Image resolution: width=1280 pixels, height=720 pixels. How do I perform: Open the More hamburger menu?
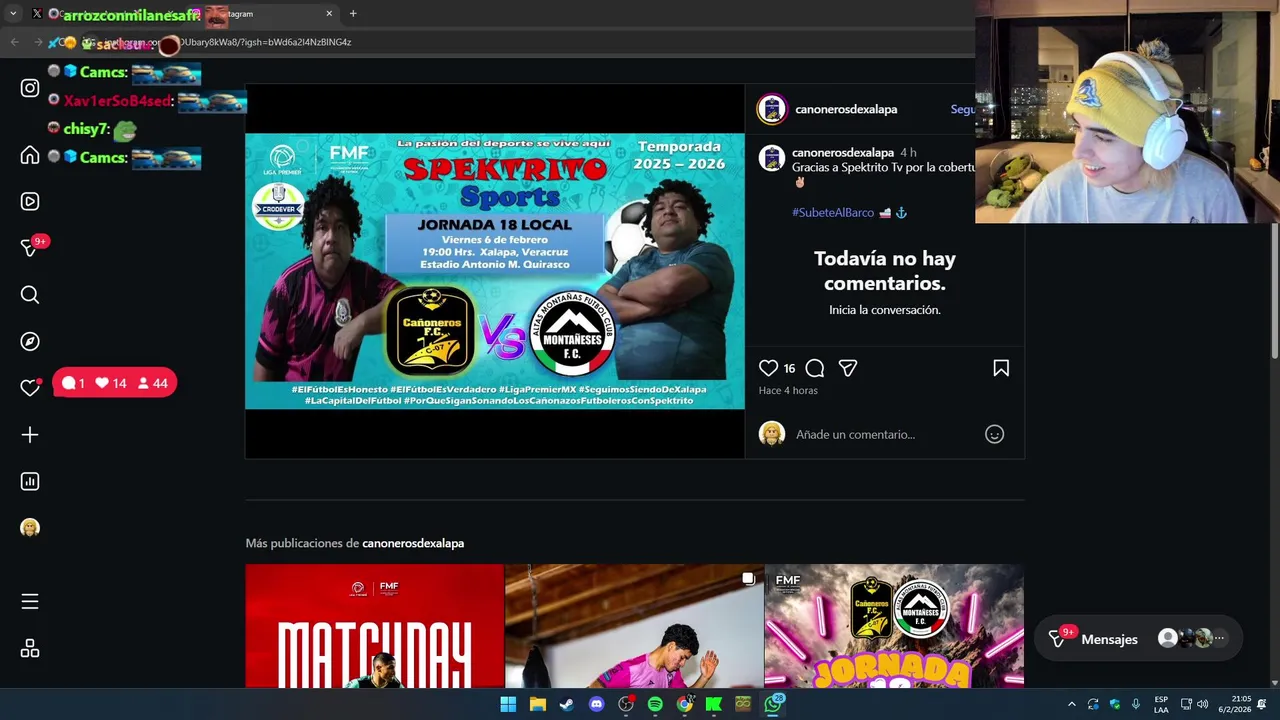(30, 601)
